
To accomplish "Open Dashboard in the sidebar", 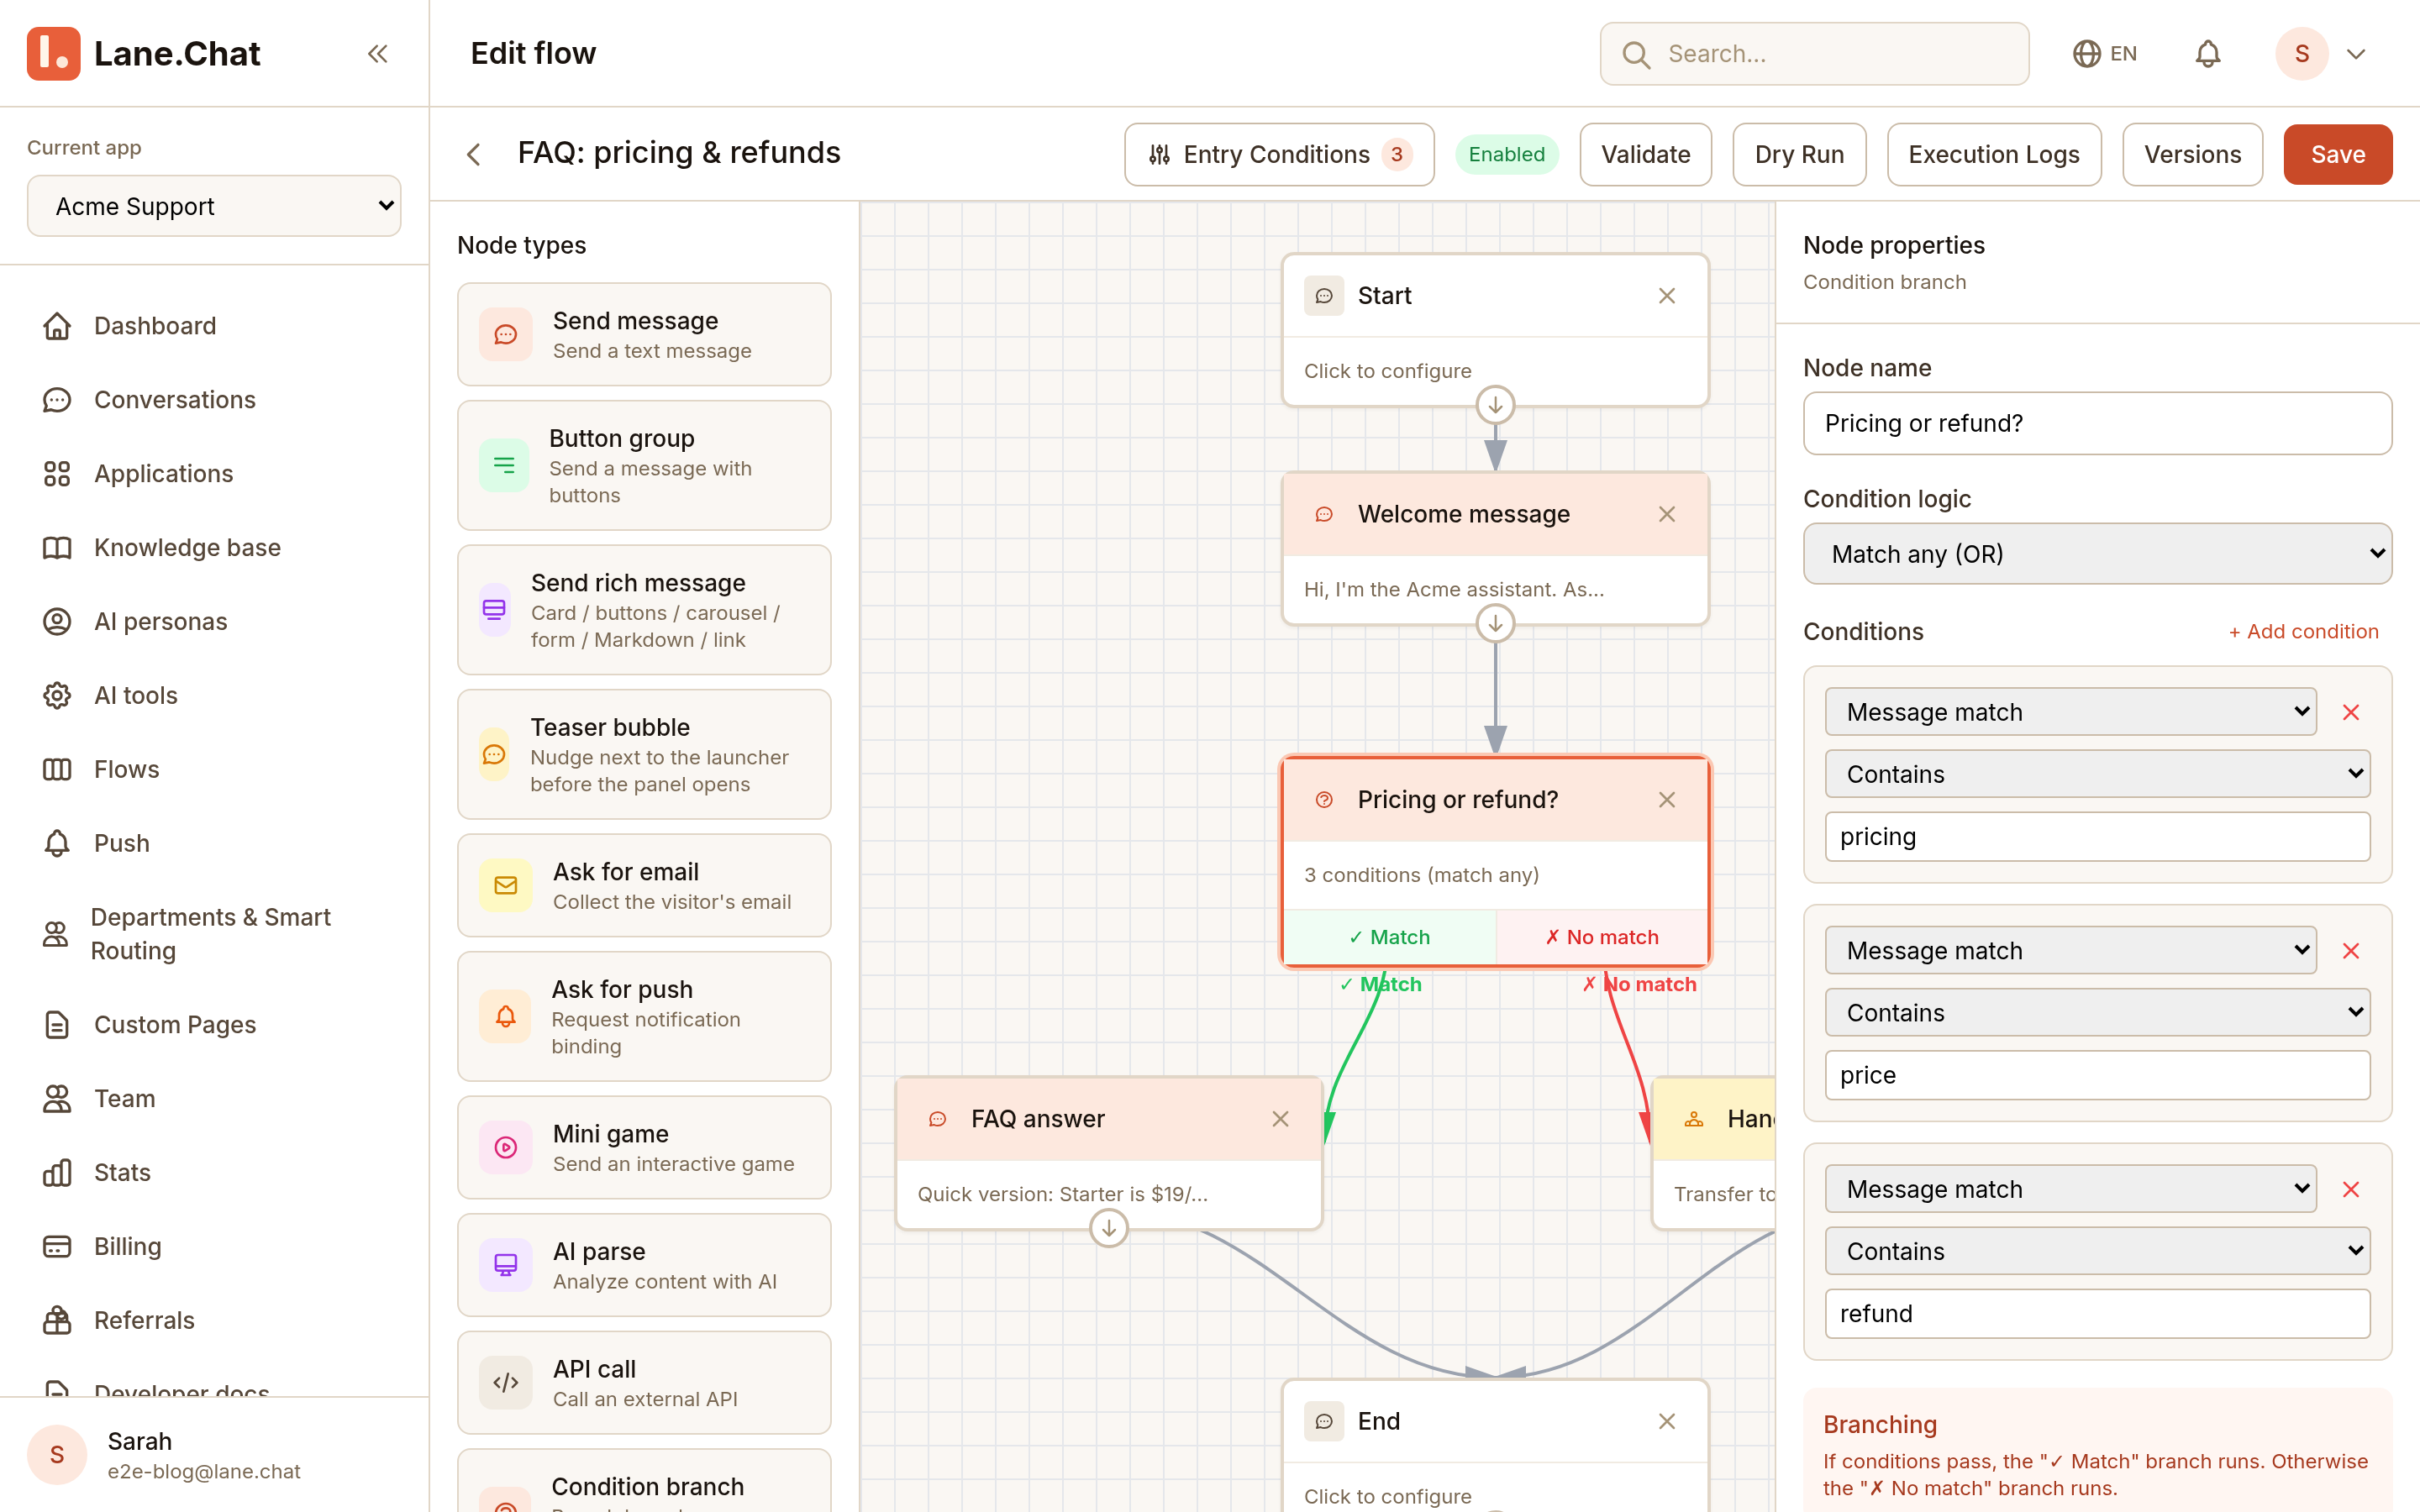I will [x=214, y=326].
